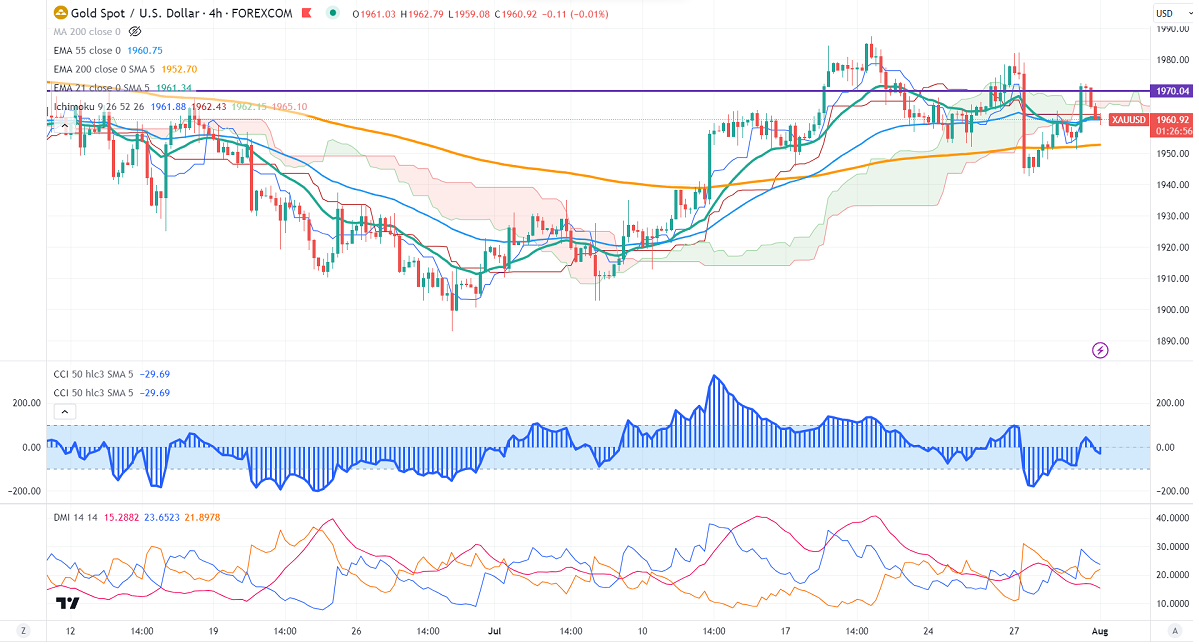The image size is (1199, 644).
Task: Select the Ichimoku 9 26 52 26 legend
Action: 99,106
